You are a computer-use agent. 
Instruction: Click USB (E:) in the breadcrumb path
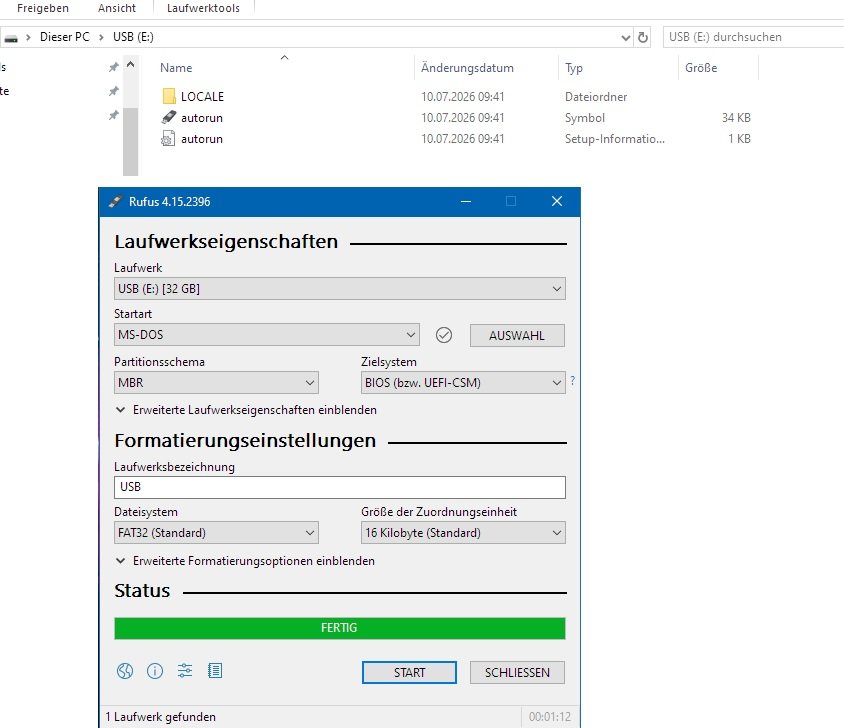(133, 37)
